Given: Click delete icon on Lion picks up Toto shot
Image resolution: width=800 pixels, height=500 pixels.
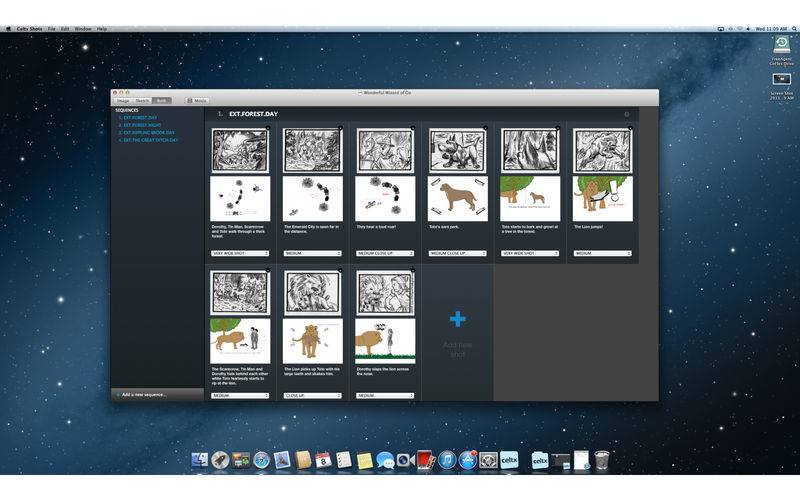Looking at the screenshot, I should [341, 270].
